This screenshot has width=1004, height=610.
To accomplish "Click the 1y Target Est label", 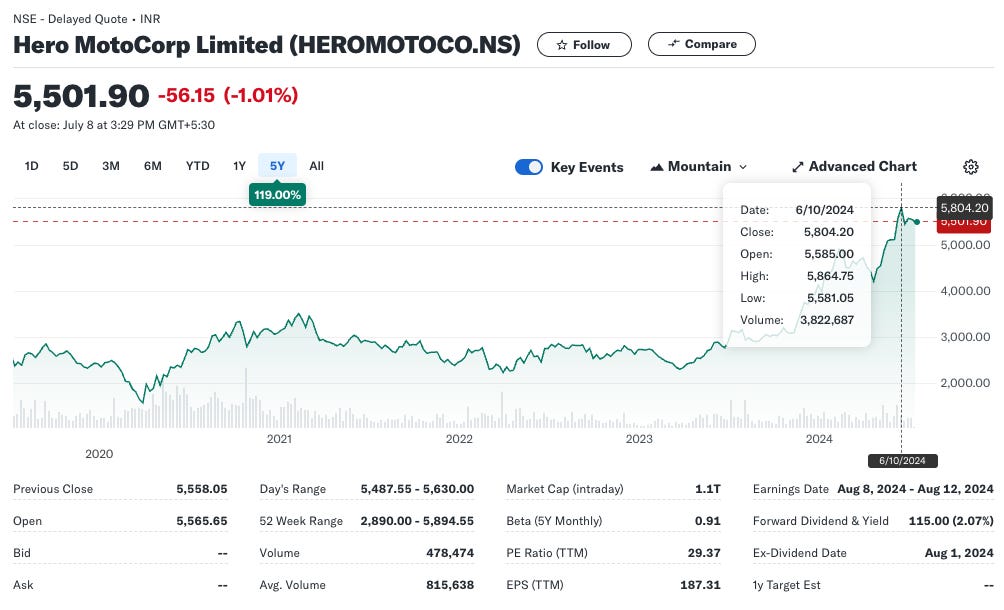I will coord(786,585).
